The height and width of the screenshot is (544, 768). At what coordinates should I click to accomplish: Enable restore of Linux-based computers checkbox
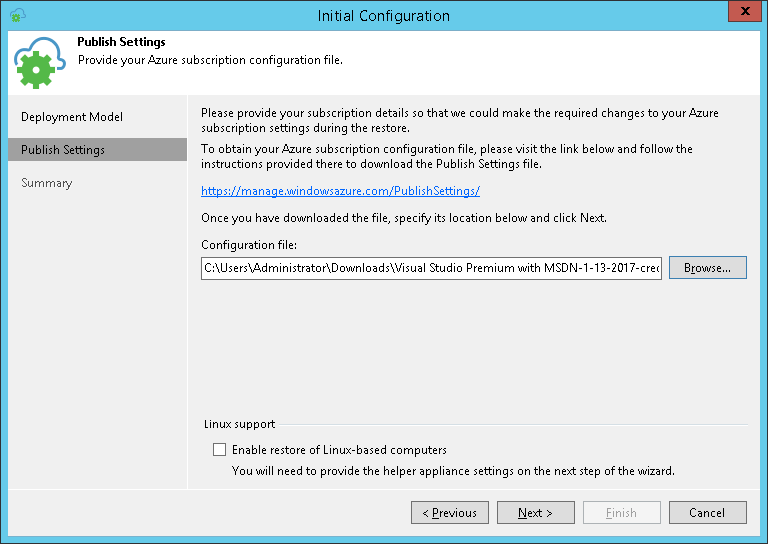tap(220, 450)
